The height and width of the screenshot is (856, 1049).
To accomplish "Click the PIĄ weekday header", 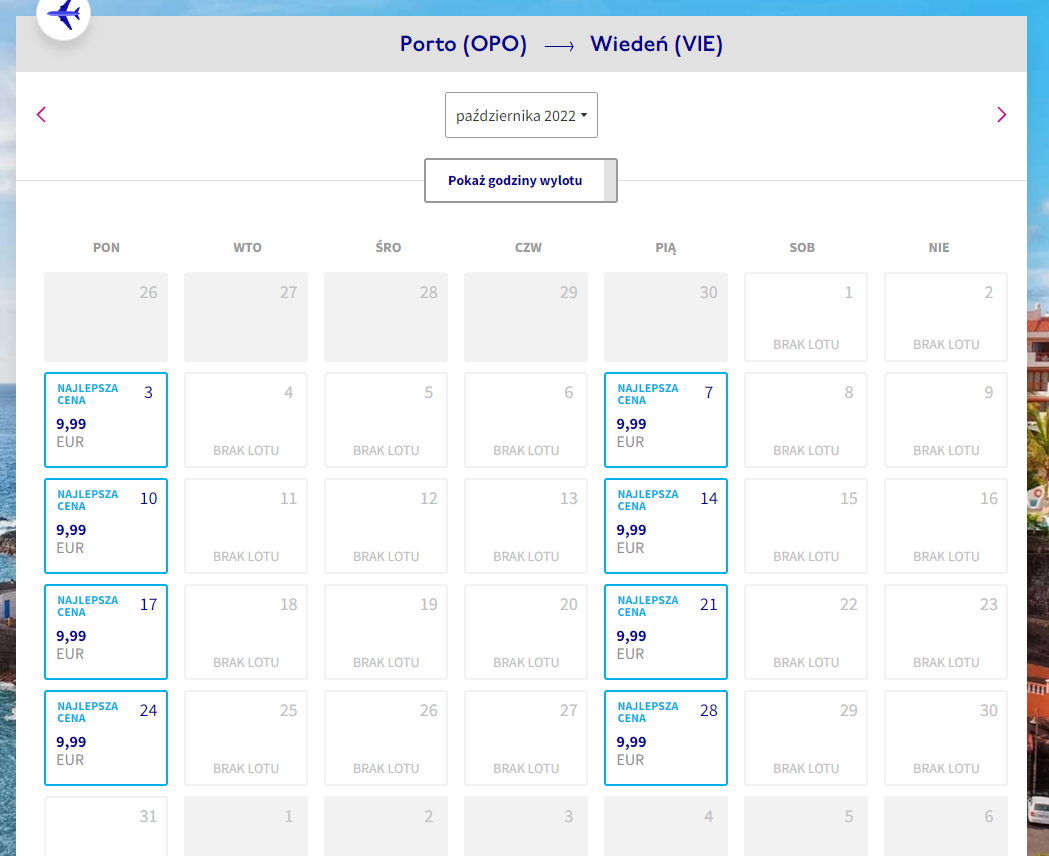I will coord(666,247).
